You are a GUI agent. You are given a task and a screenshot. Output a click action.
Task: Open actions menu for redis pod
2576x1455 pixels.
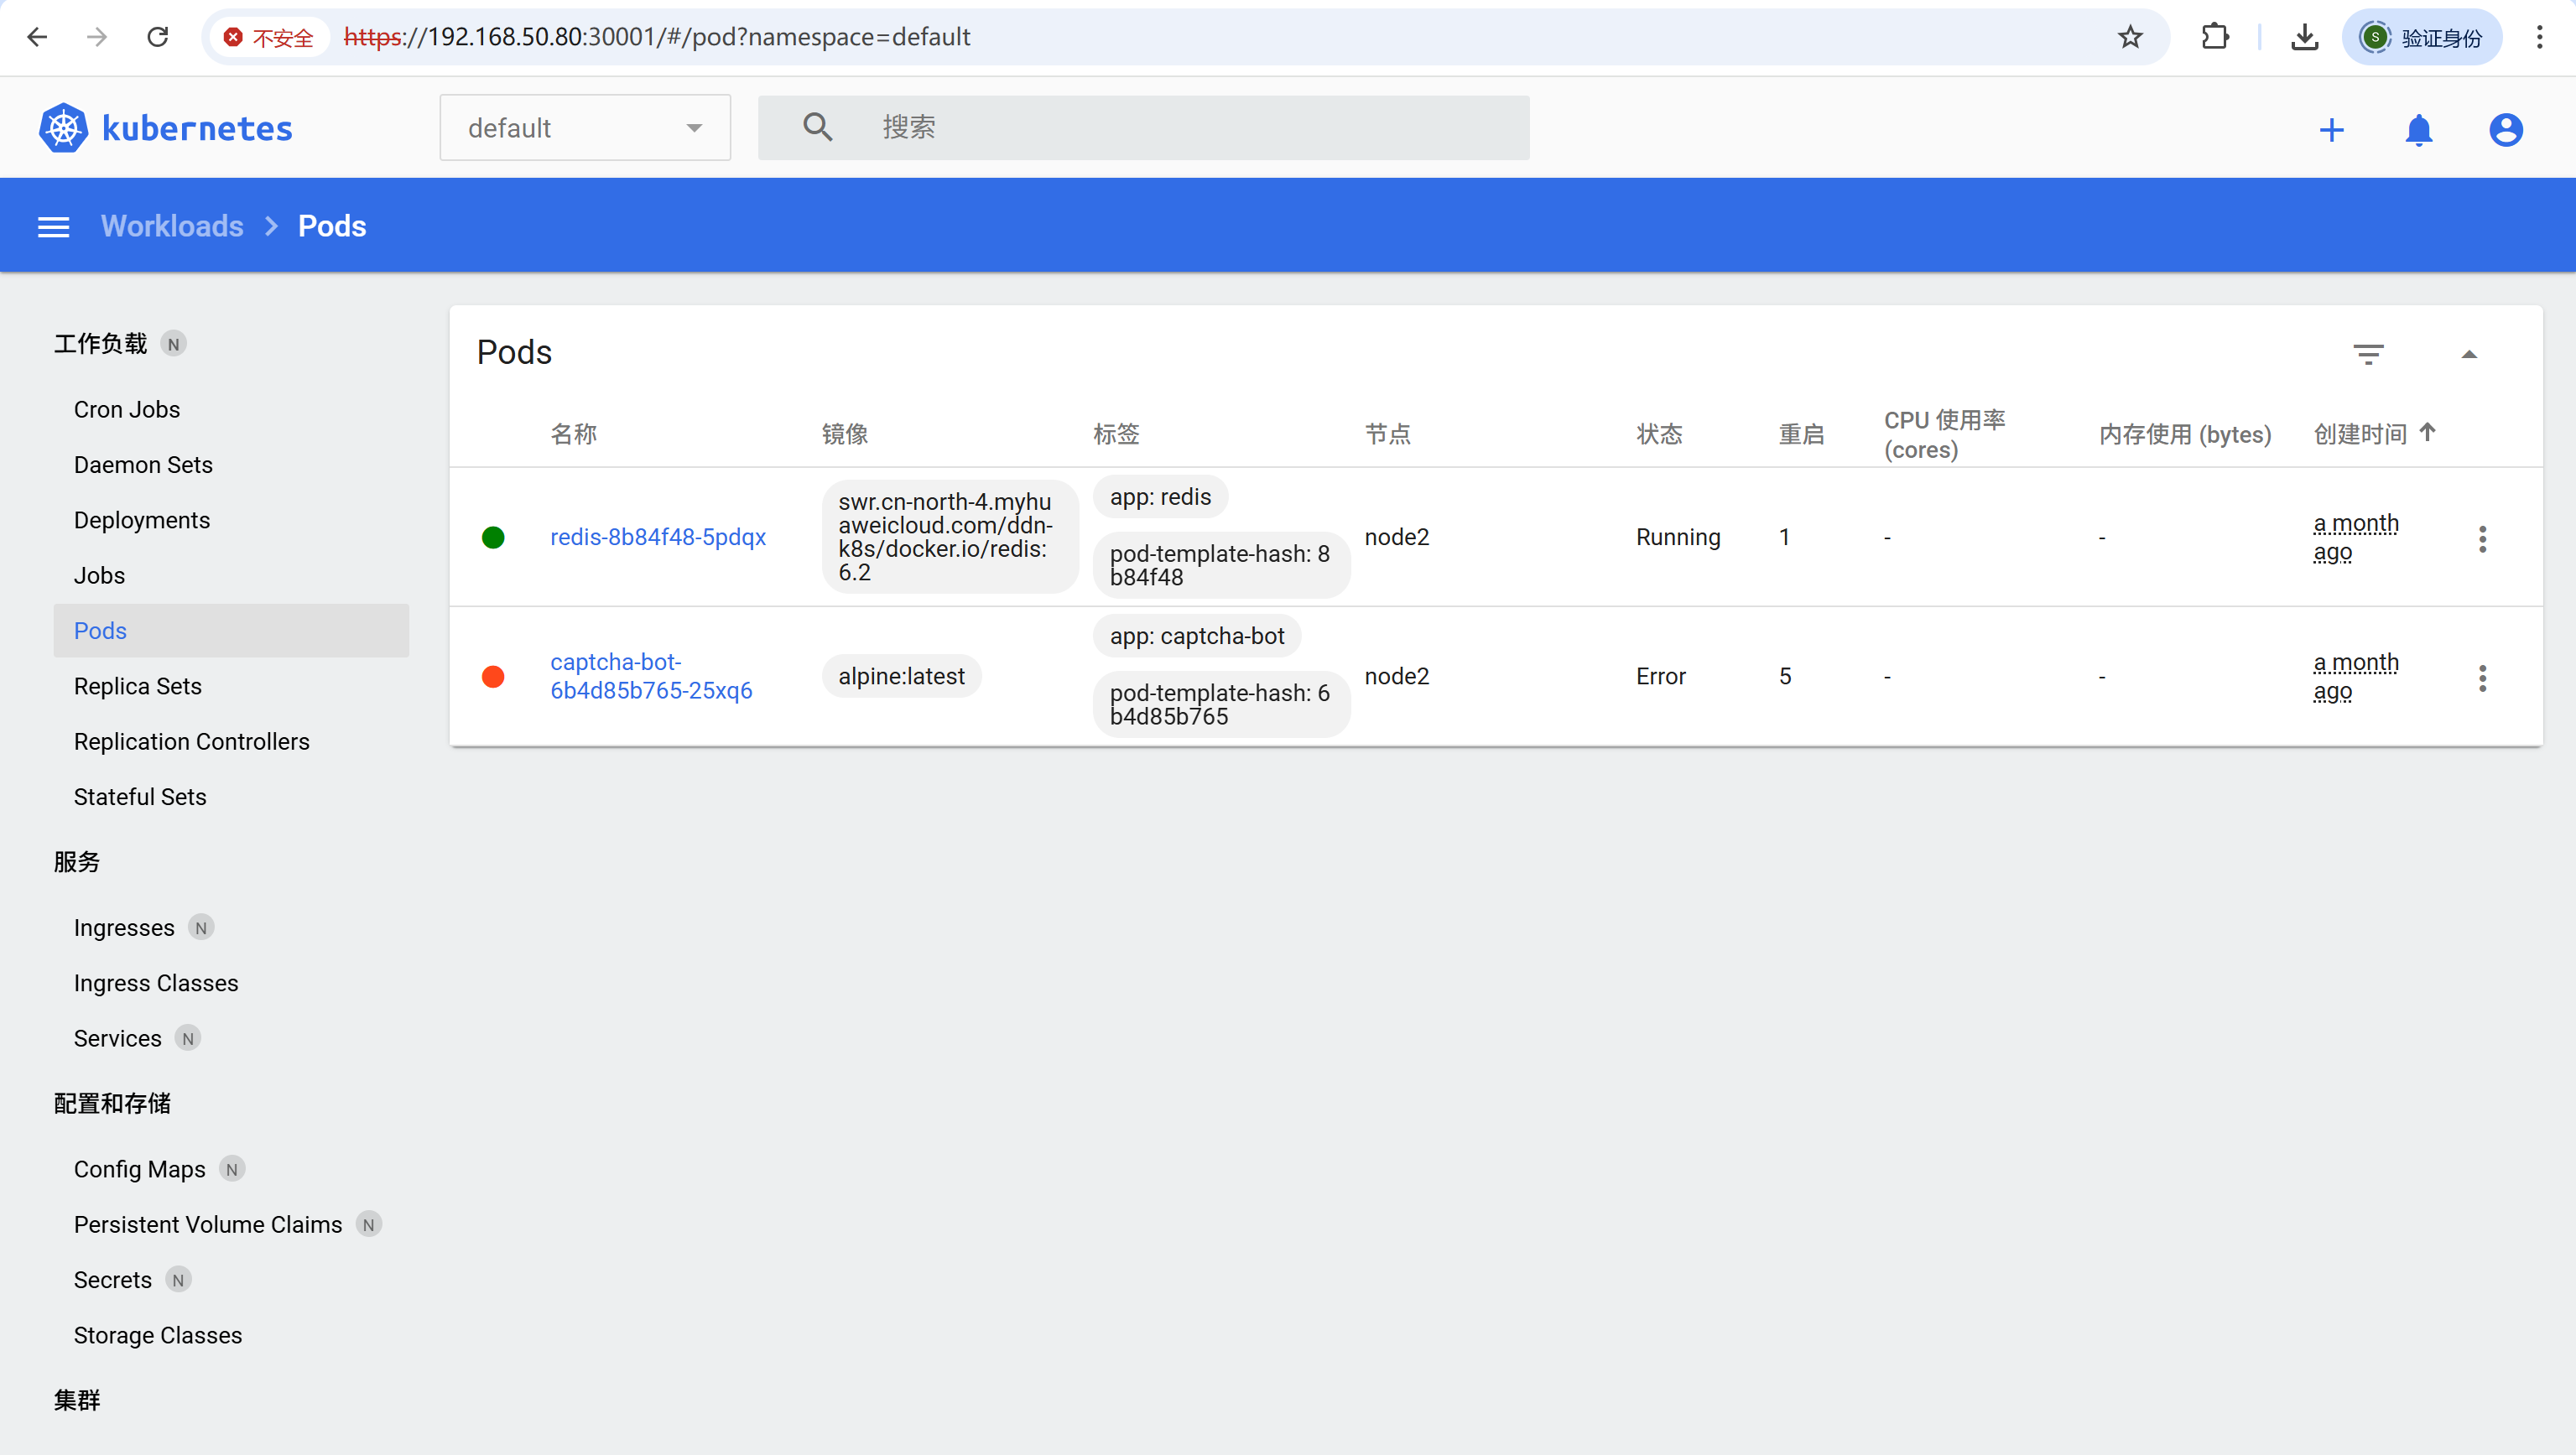(x=2482, y=538)
